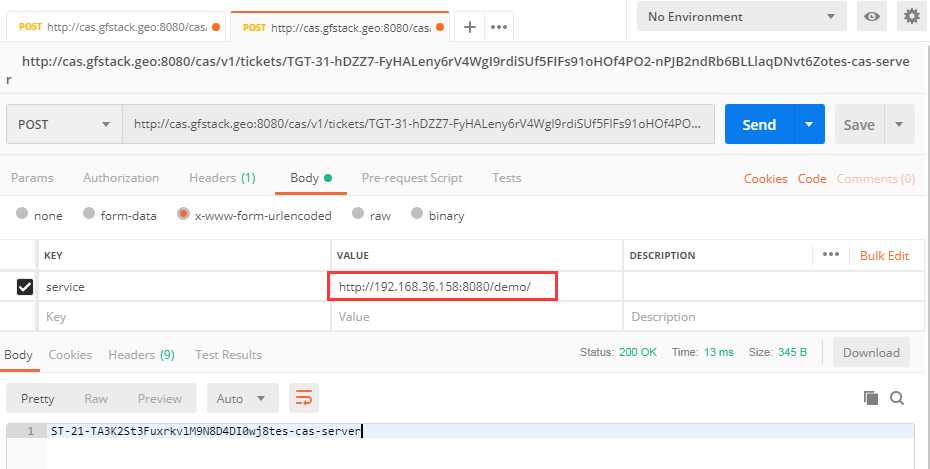The width and height of the screenshot is (930, 469).
Task: Open the Auto format dropdown
Action: (x=242, y=398)
